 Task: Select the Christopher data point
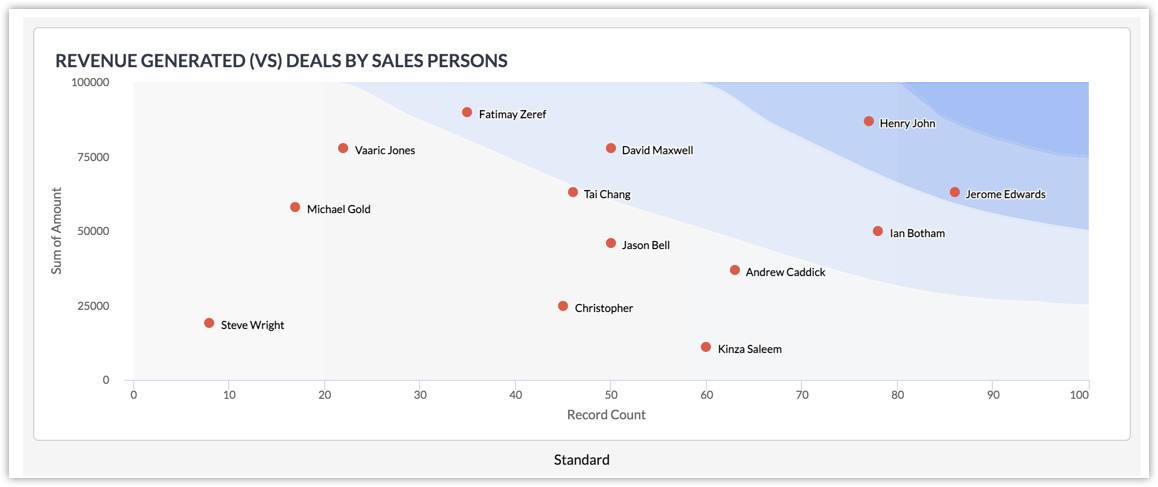pos(563,306)
